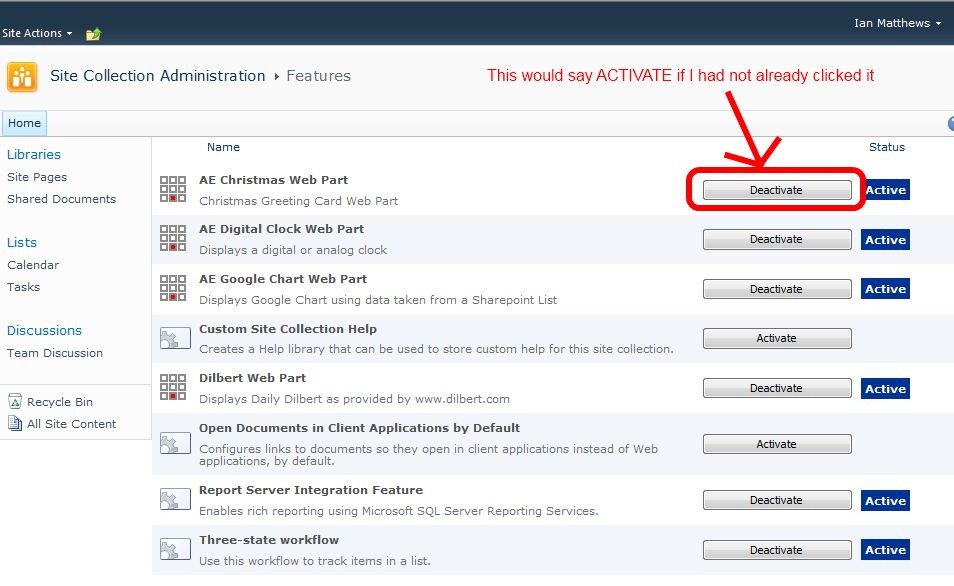Open the Site Actions dropdown menu
Viewport: 954px width, 586px height.
tap(37, 33)
